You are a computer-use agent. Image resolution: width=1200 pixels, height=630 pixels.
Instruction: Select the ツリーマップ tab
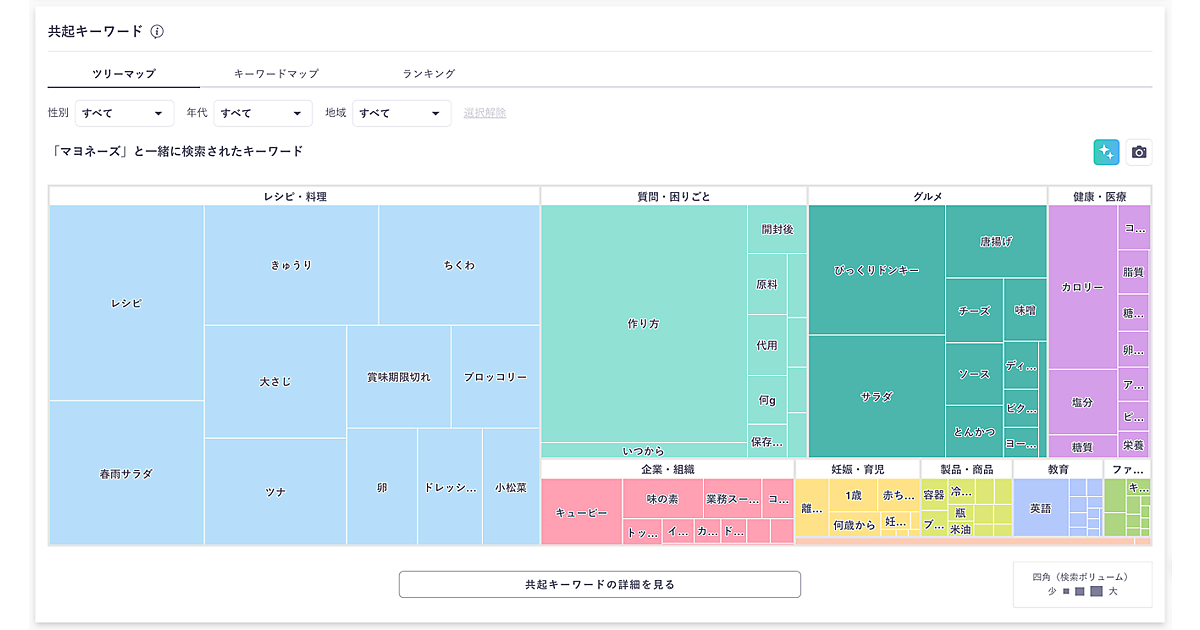(124, 74)
